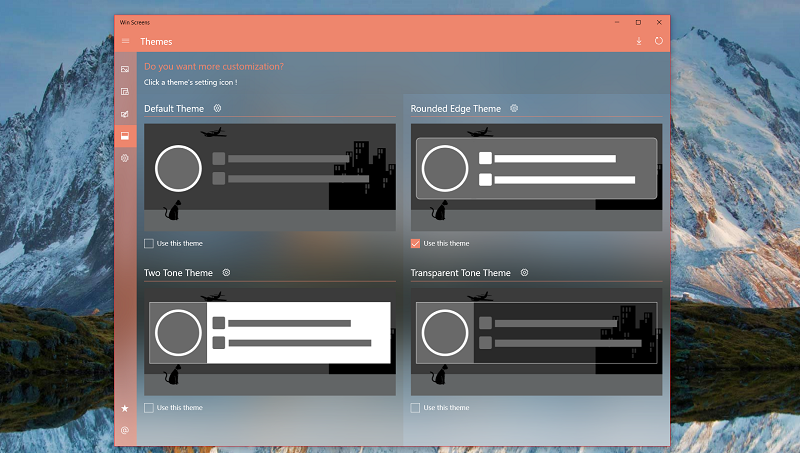800x453 pixels.
Task: Maximize the Win Screens window
Action: coord(638,22)
